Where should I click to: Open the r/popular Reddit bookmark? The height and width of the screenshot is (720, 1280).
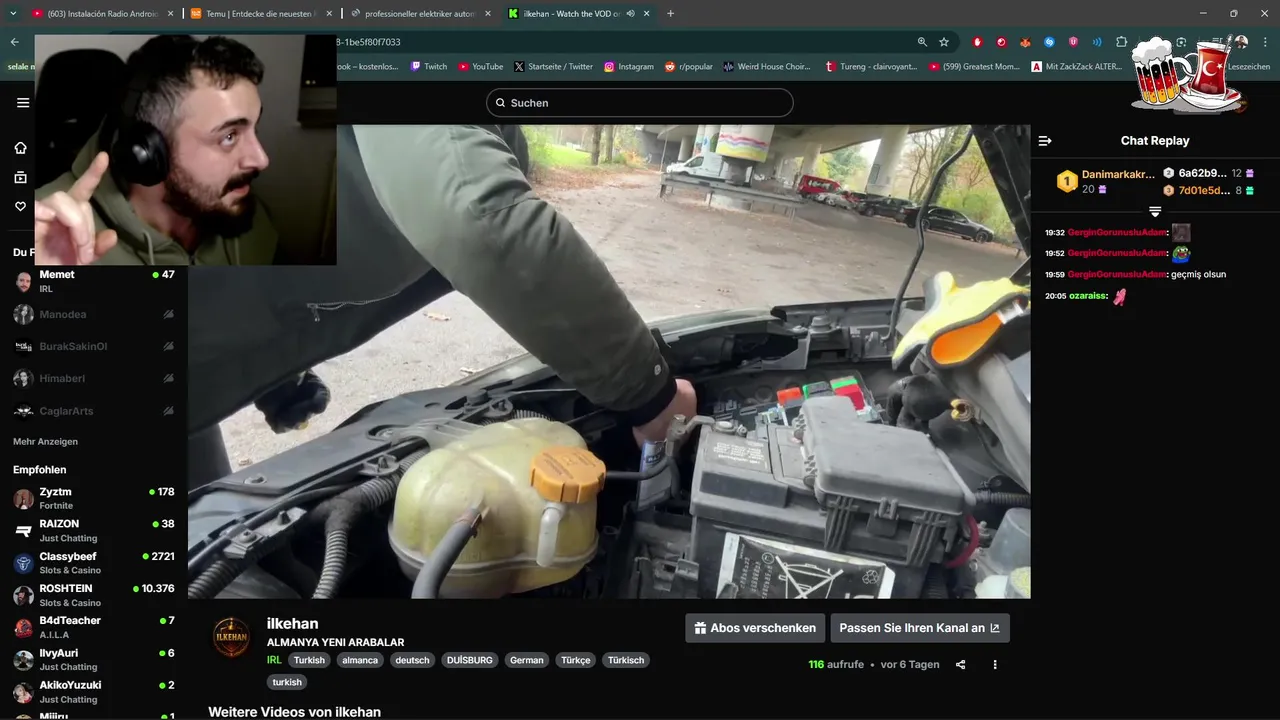click(689, 67)
